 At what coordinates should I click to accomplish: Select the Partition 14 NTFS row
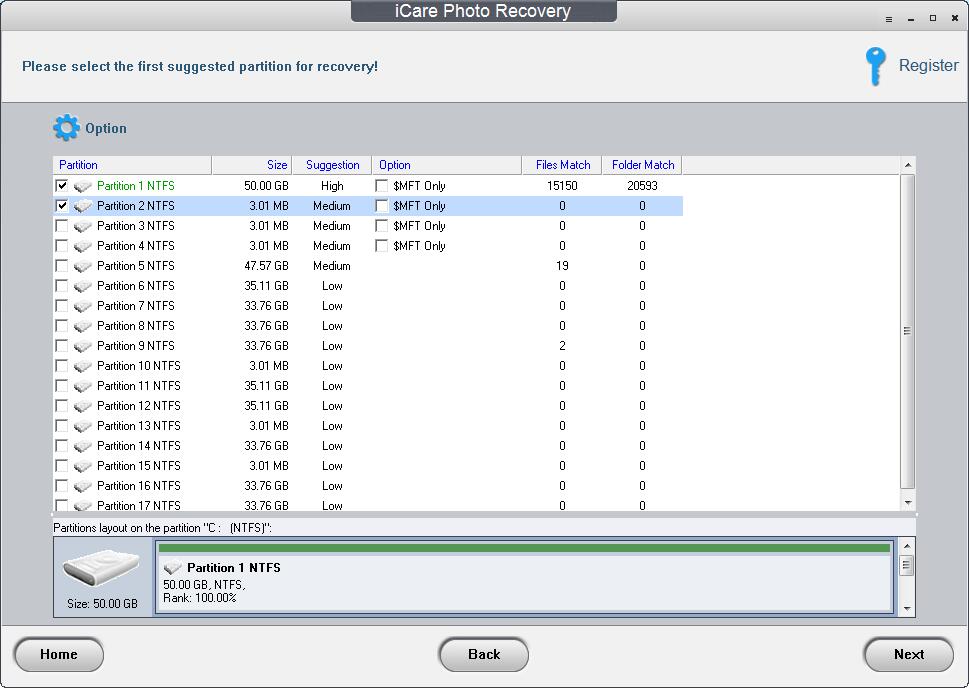click(368, 446)
